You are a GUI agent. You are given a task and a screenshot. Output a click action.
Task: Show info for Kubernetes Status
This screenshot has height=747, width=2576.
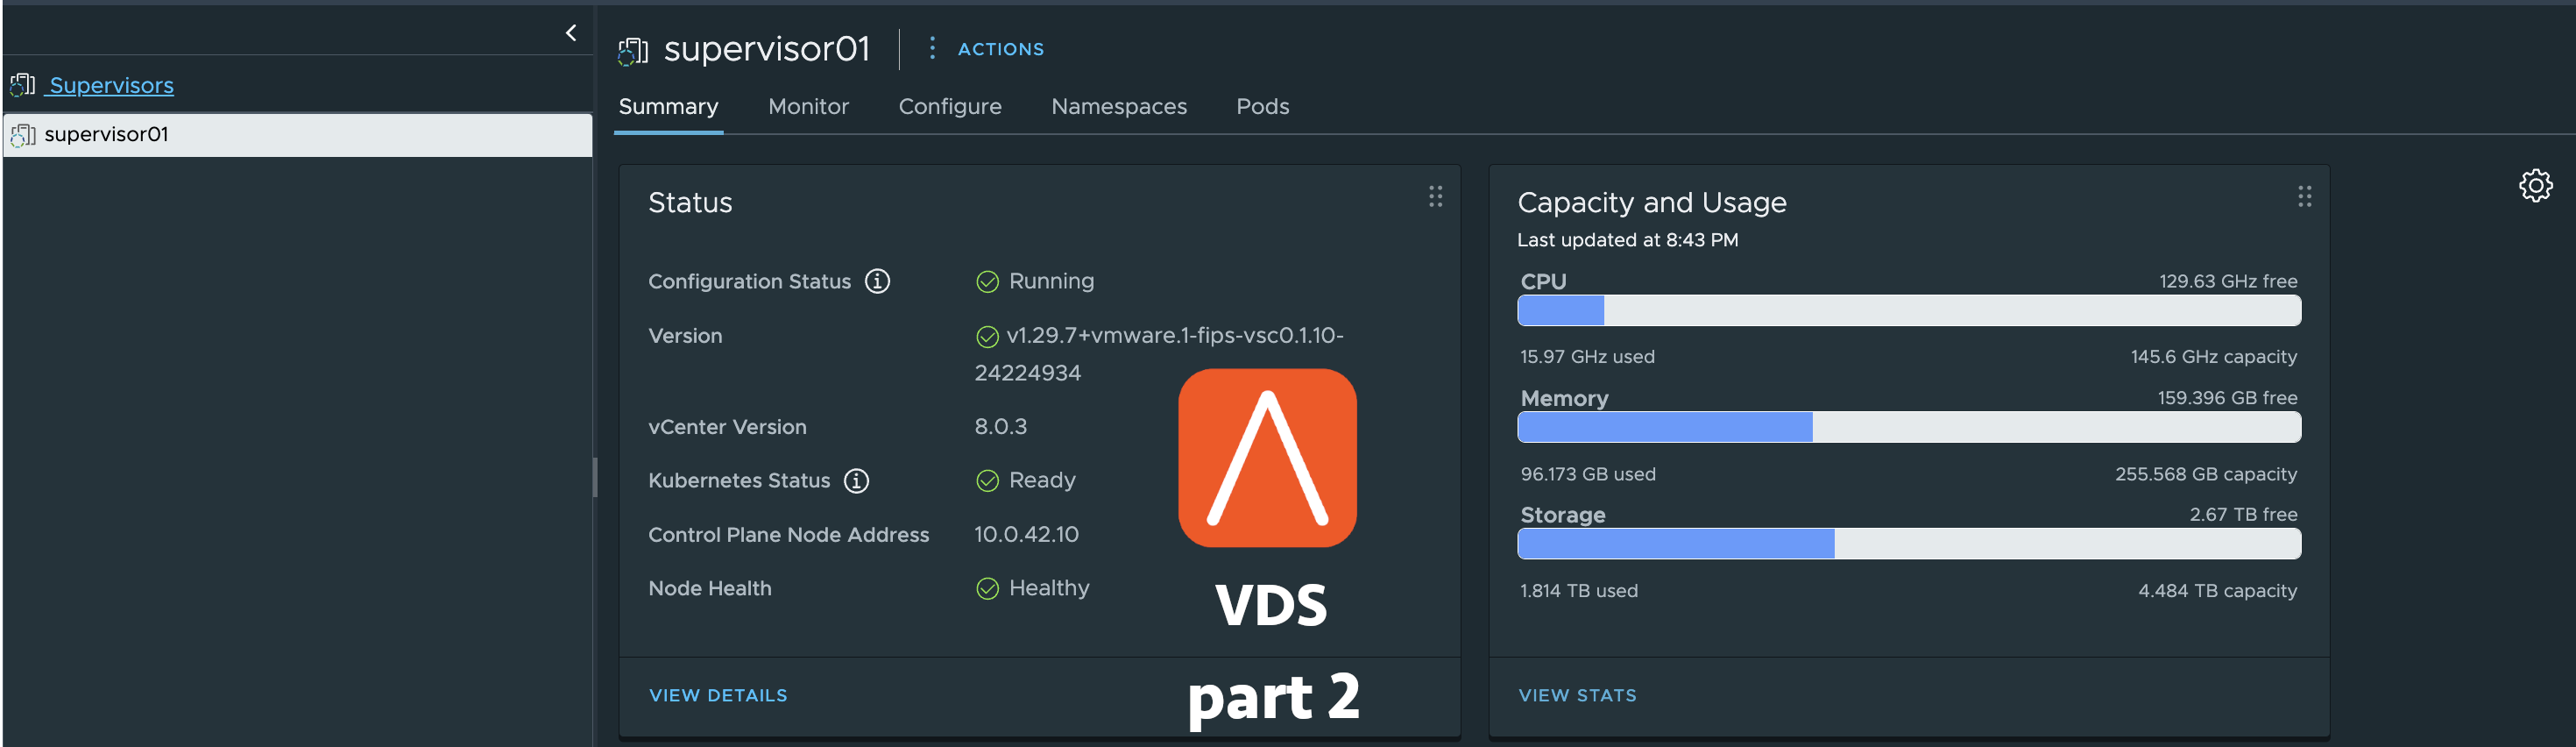point(856,481)
